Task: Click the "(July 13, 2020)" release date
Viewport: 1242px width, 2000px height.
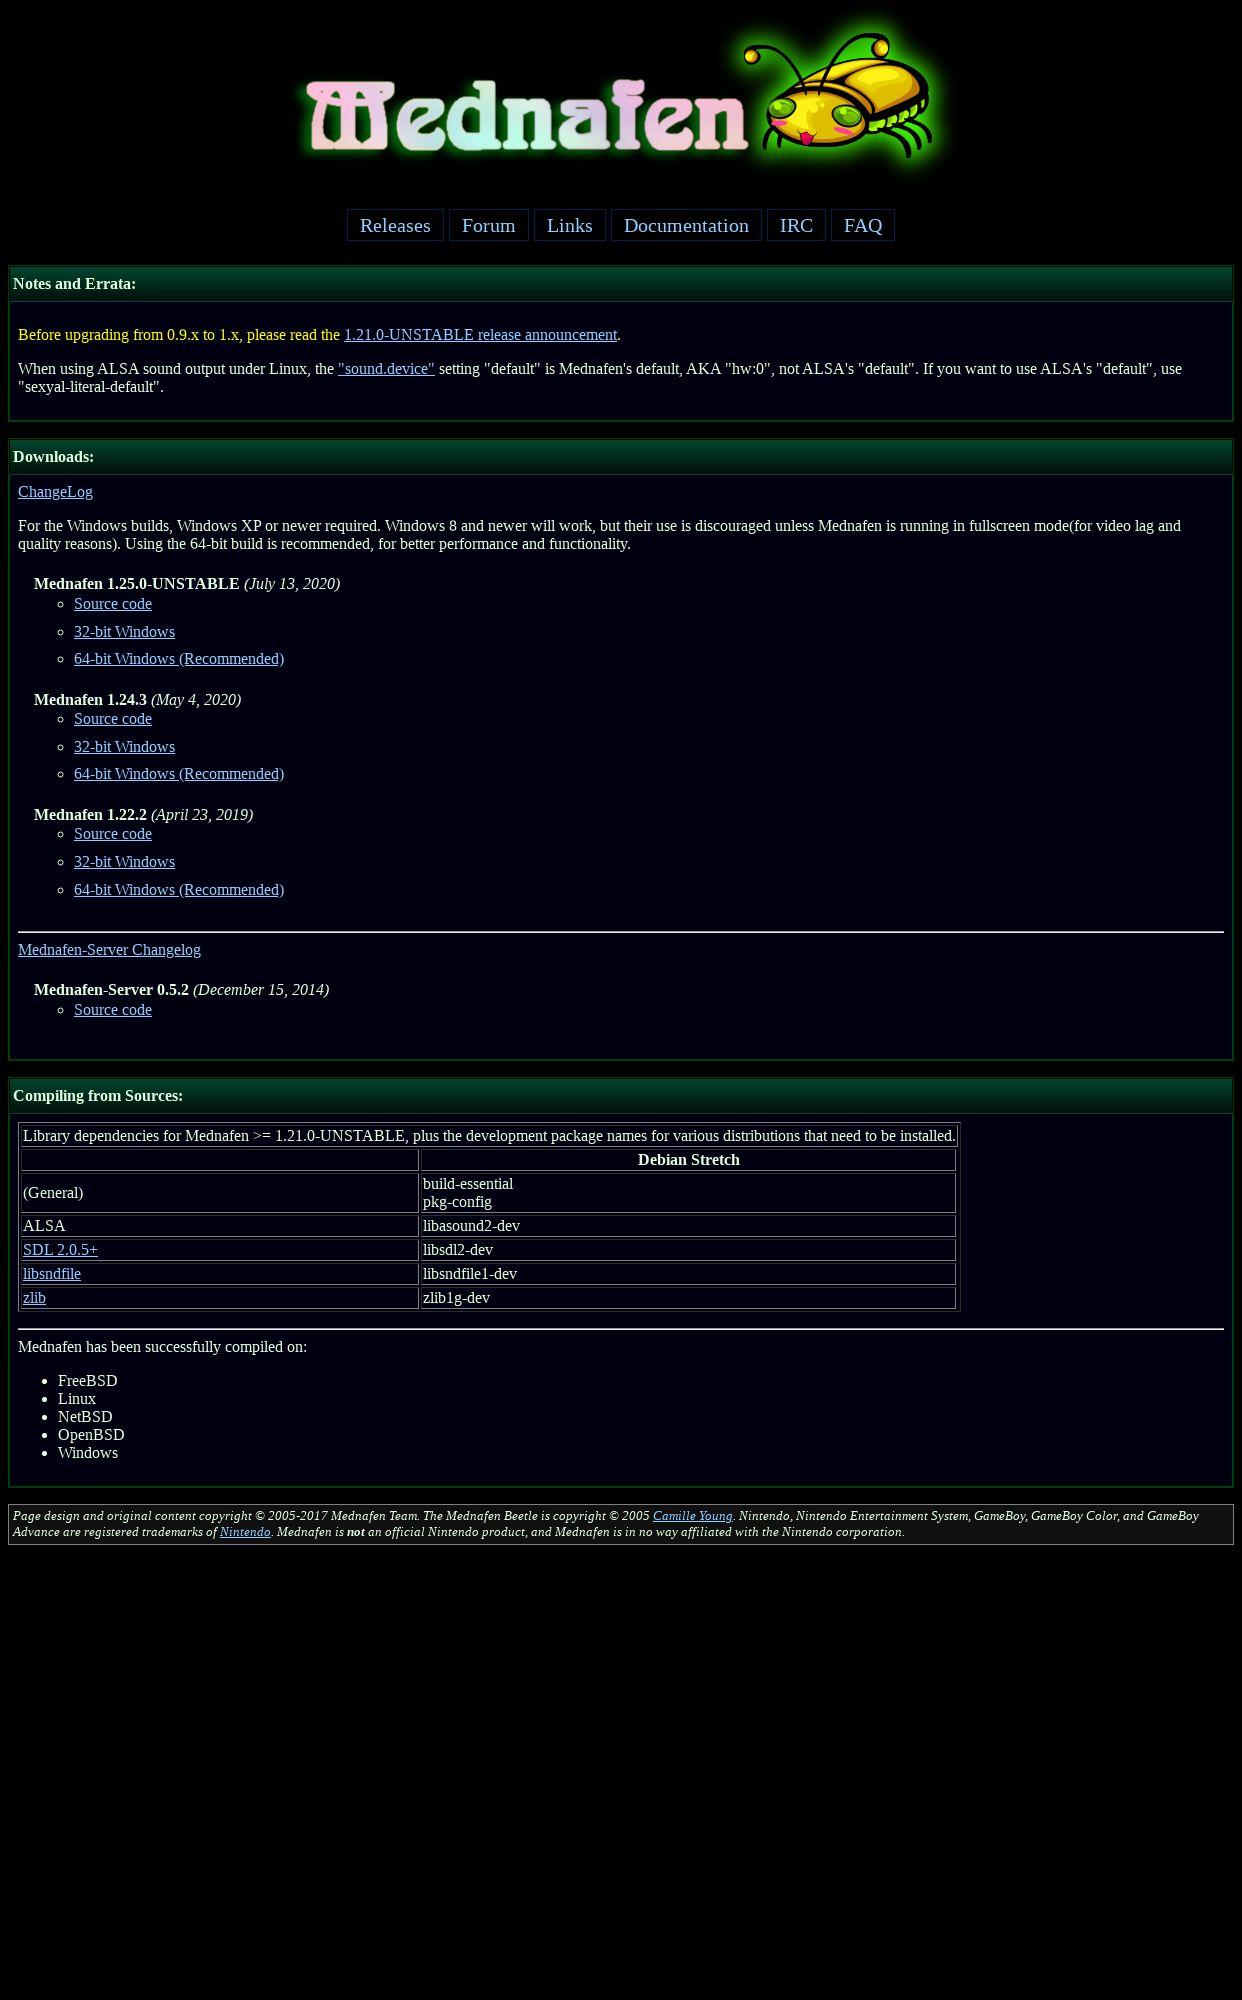Action: point(292,584)
